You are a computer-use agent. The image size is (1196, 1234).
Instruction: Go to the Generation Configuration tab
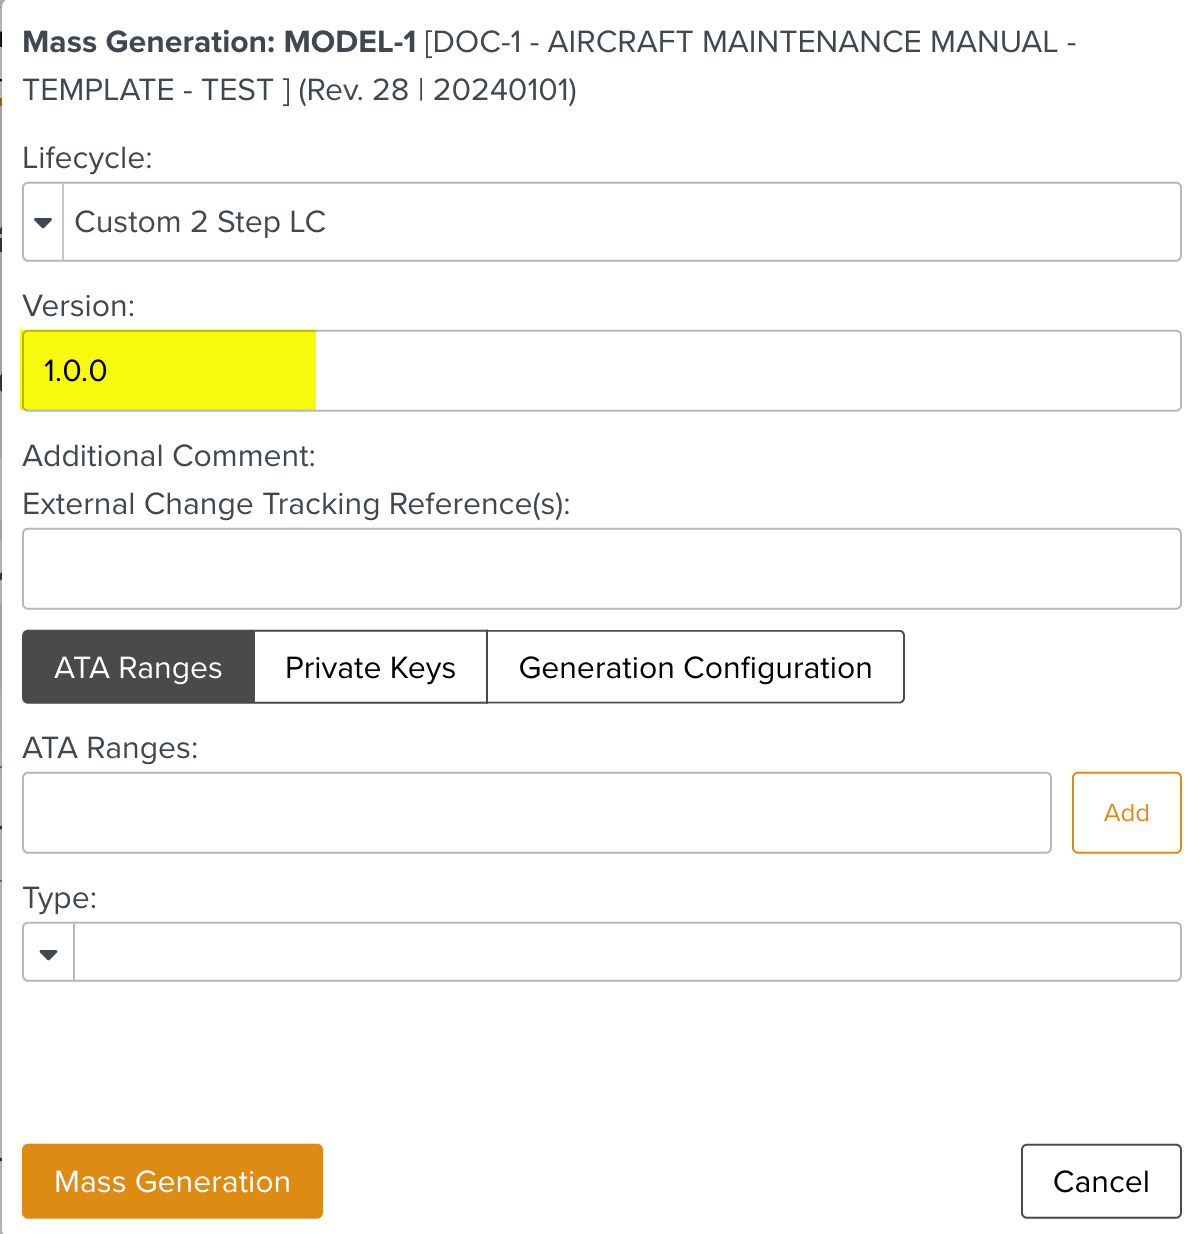(x=695, y=667)
